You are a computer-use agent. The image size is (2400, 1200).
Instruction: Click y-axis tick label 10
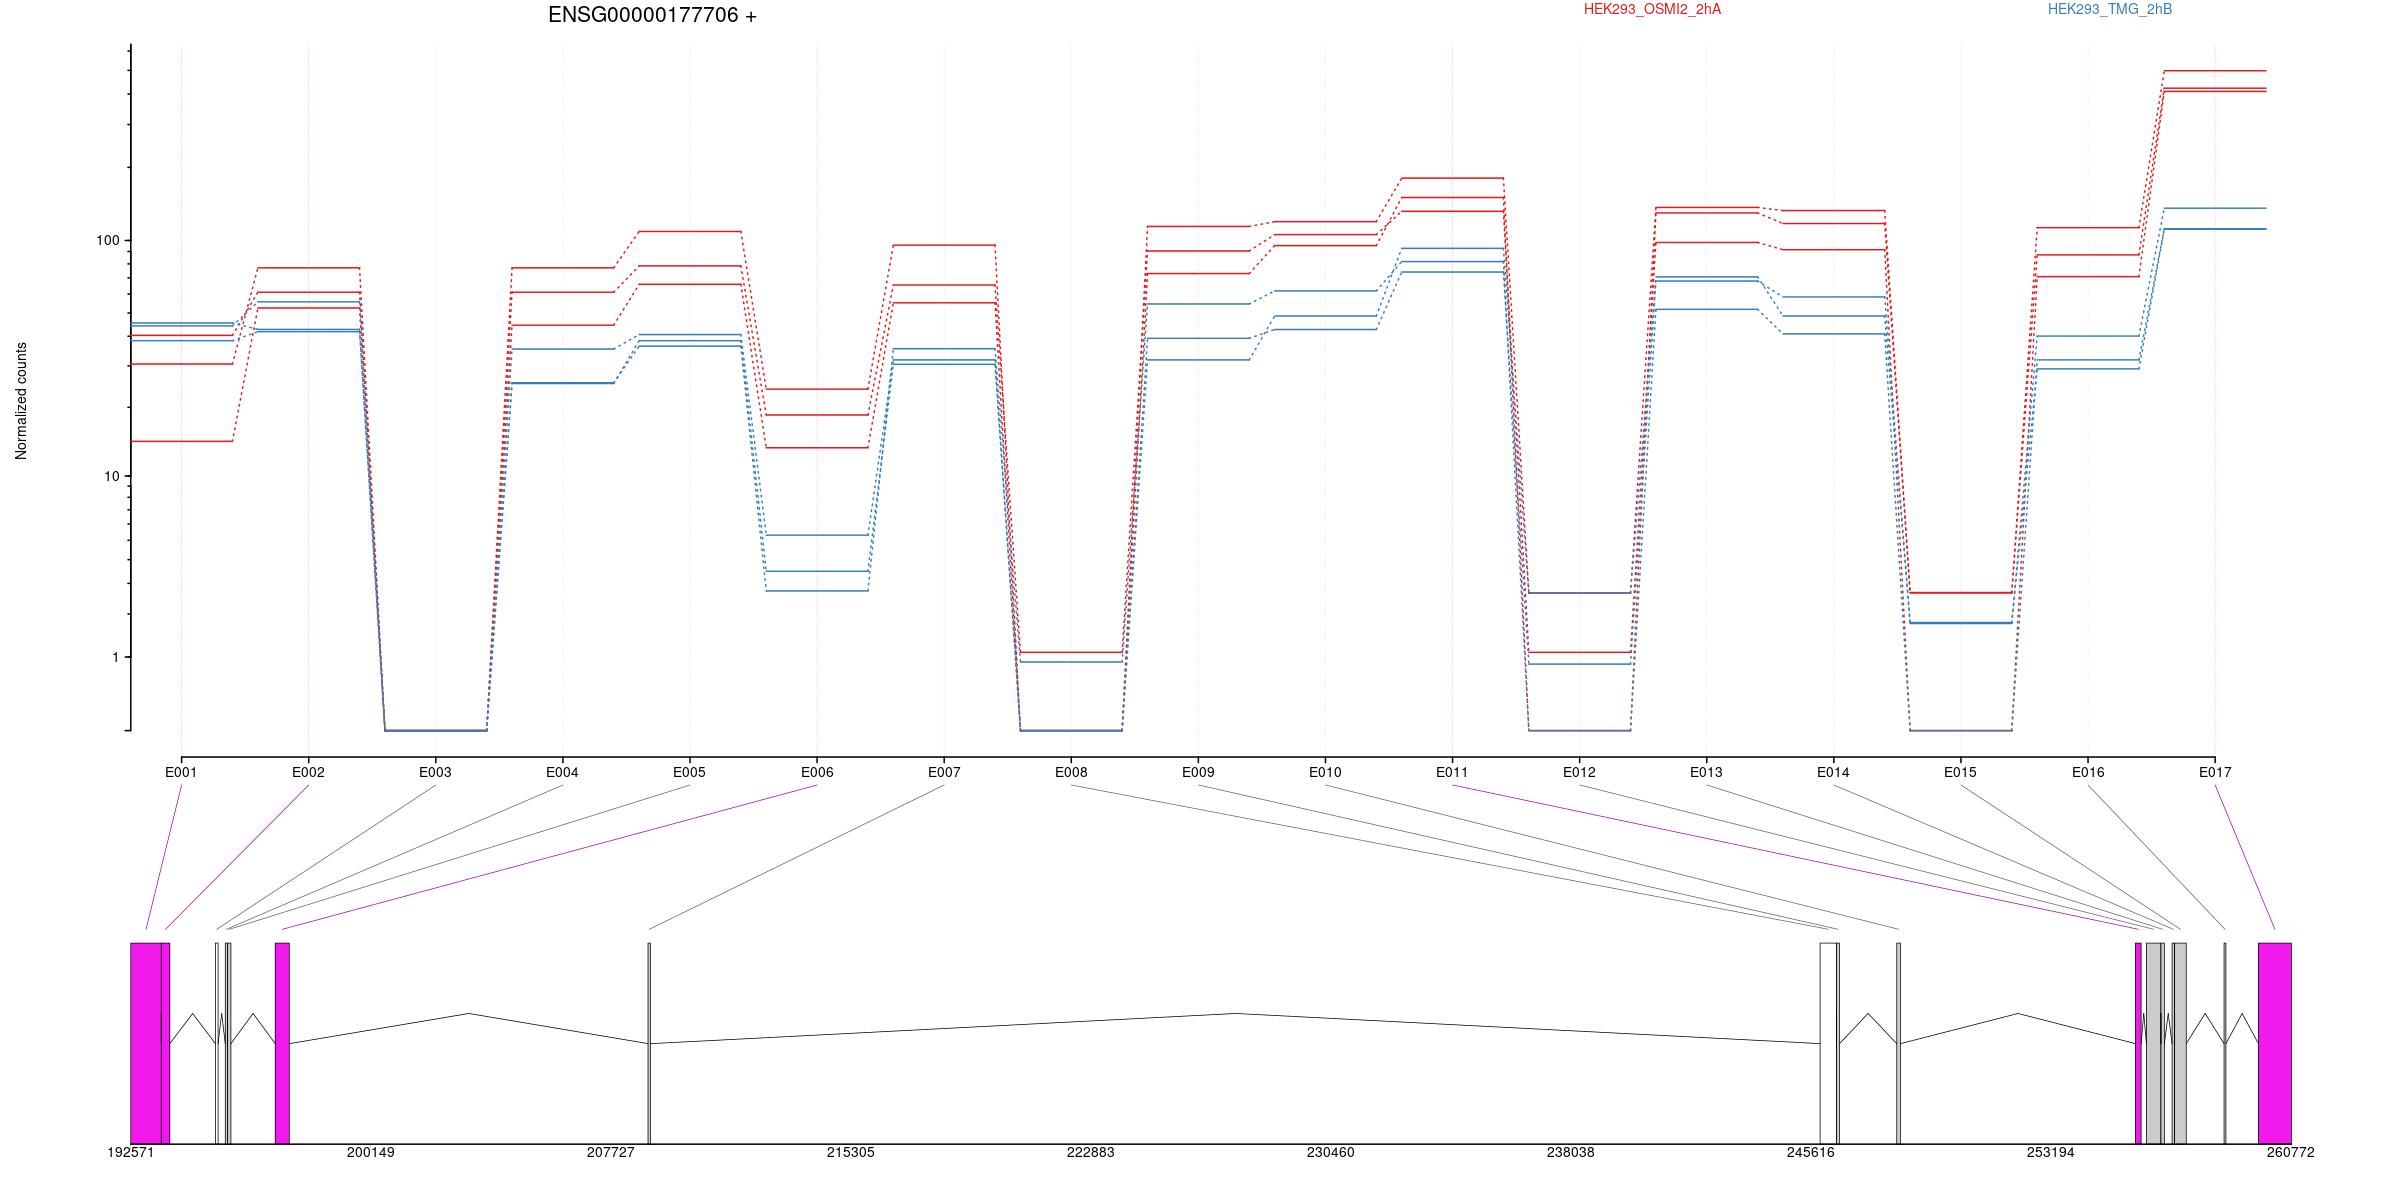111,476
